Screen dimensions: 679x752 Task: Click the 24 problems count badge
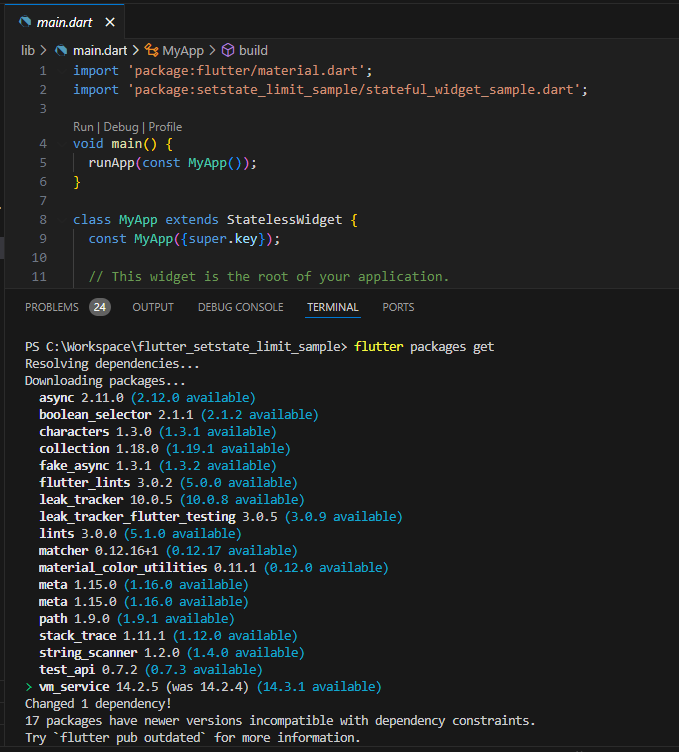coord(100,307)
